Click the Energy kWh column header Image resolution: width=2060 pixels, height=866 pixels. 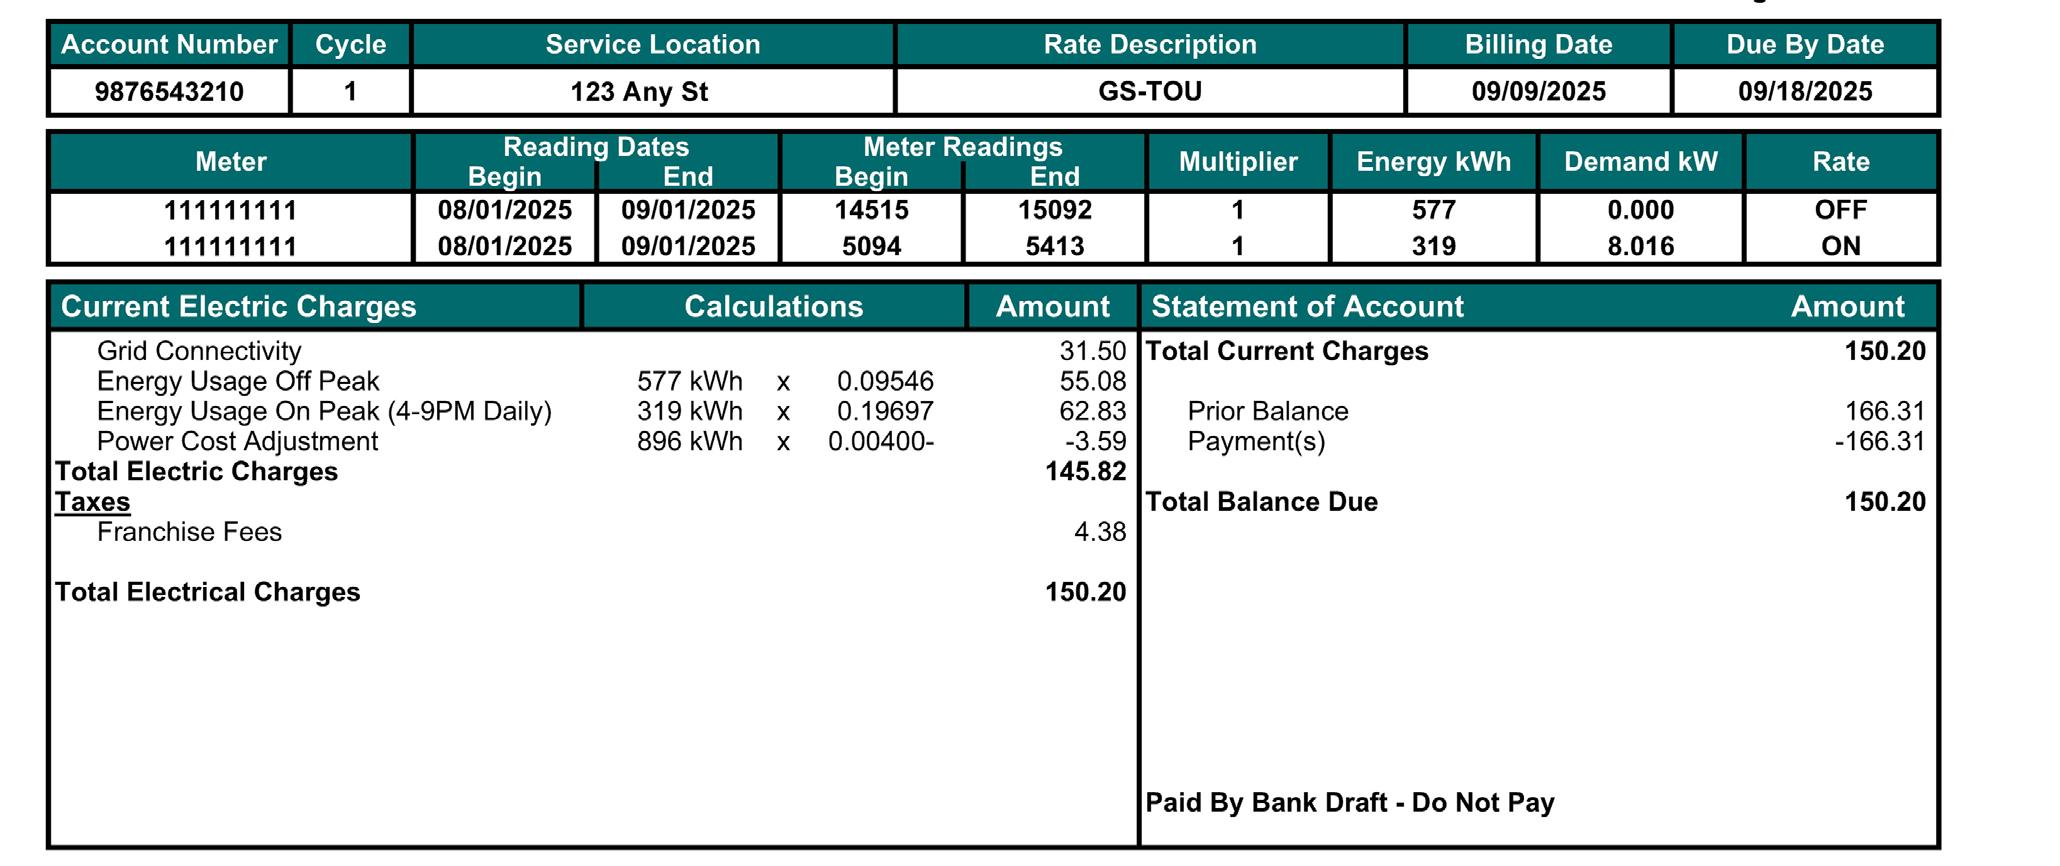tap(1433, 162)
